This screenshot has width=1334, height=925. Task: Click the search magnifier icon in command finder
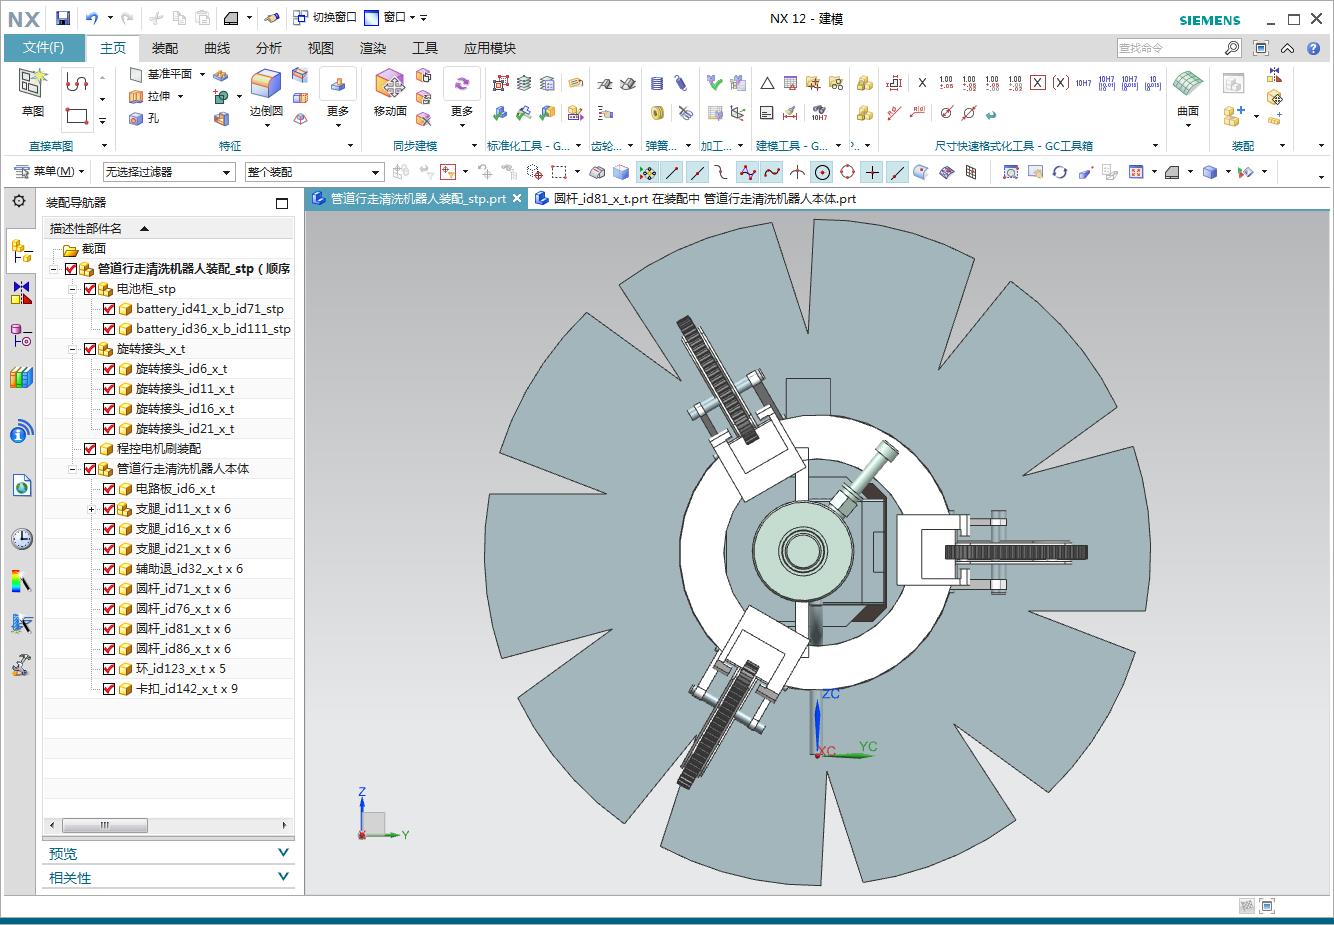tap(1232, 48)
